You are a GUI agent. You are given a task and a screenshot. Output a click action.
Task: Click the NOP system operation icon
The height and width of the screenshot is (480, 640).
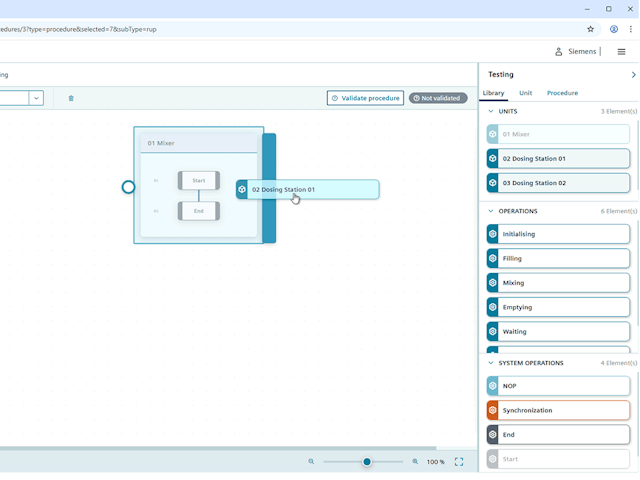[x=493, y=386]
